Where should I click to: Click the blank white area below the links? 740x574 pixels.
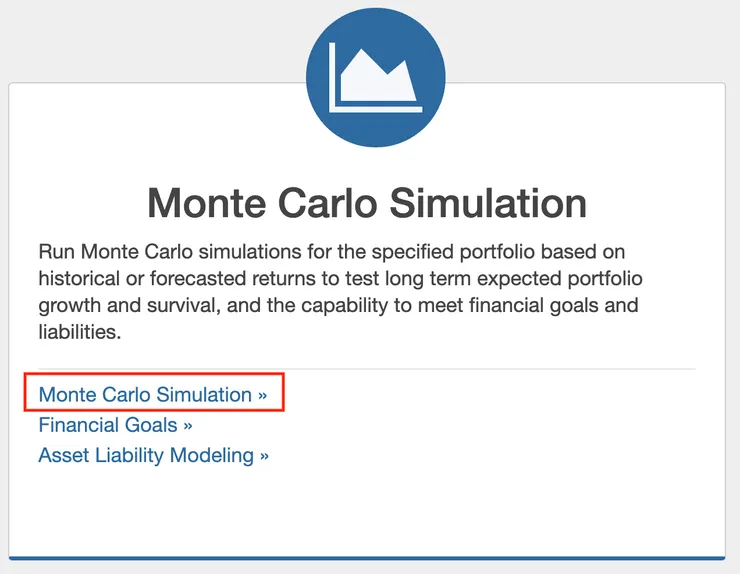[x=367, y=510]
